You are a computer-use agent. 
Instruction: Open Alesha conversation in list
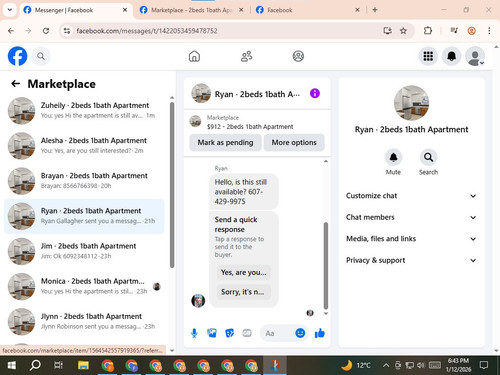(84, 146)
